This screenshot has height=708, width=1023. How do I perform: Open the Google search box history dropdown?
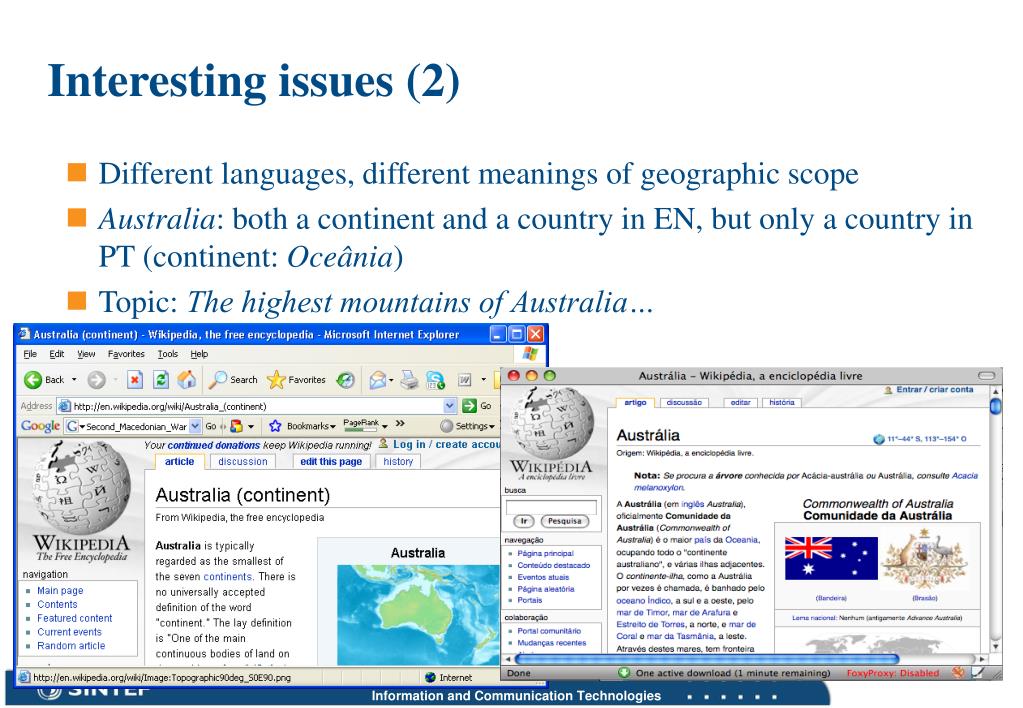point(195,426)
